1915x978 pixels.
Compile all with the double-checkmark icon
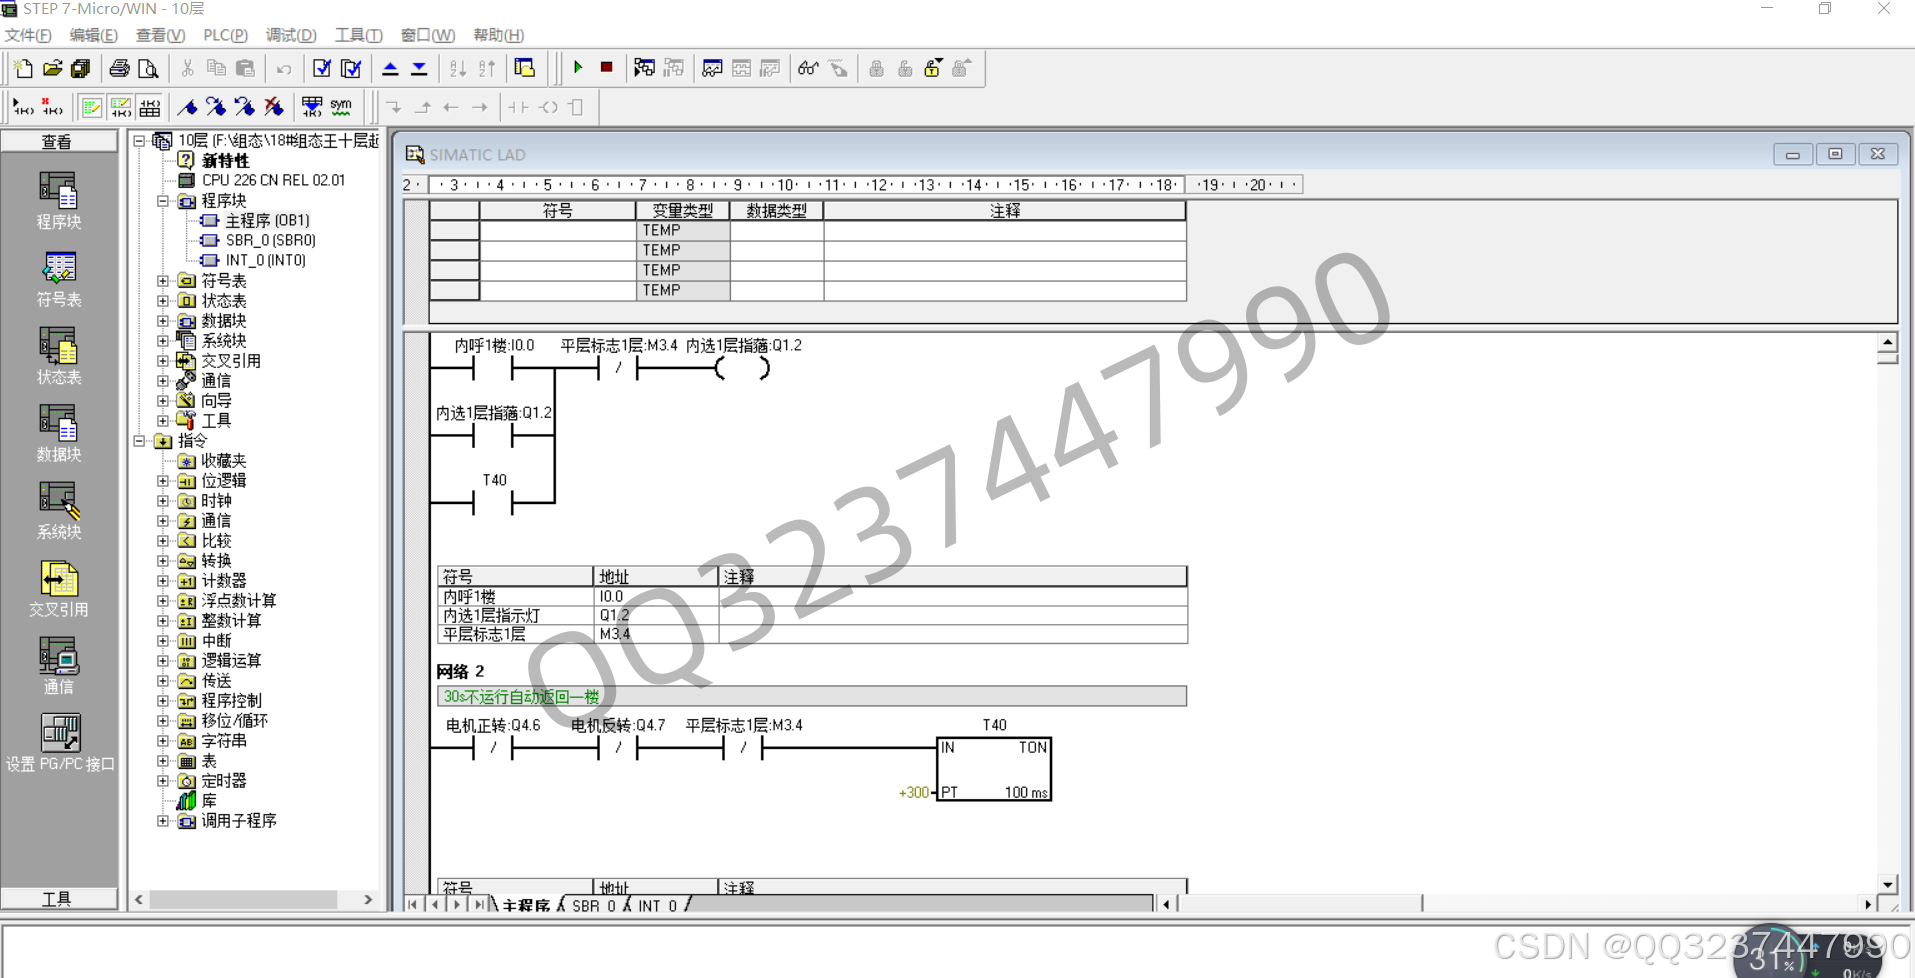(x=351, y=68)
